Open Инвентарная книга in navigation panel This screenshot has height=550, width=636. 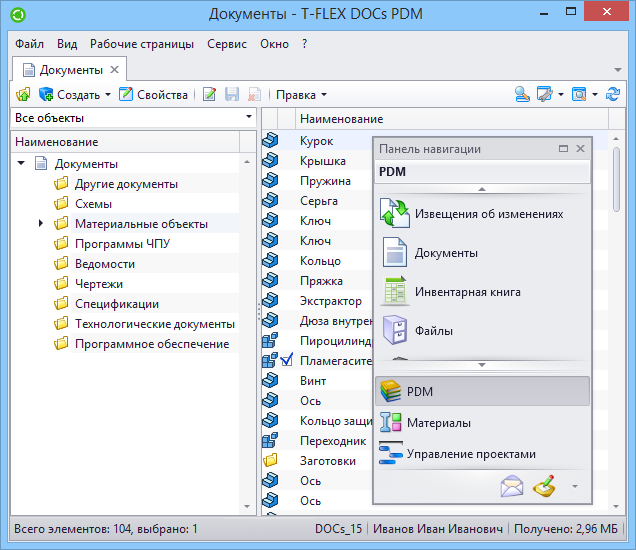(x=450, y=292)
